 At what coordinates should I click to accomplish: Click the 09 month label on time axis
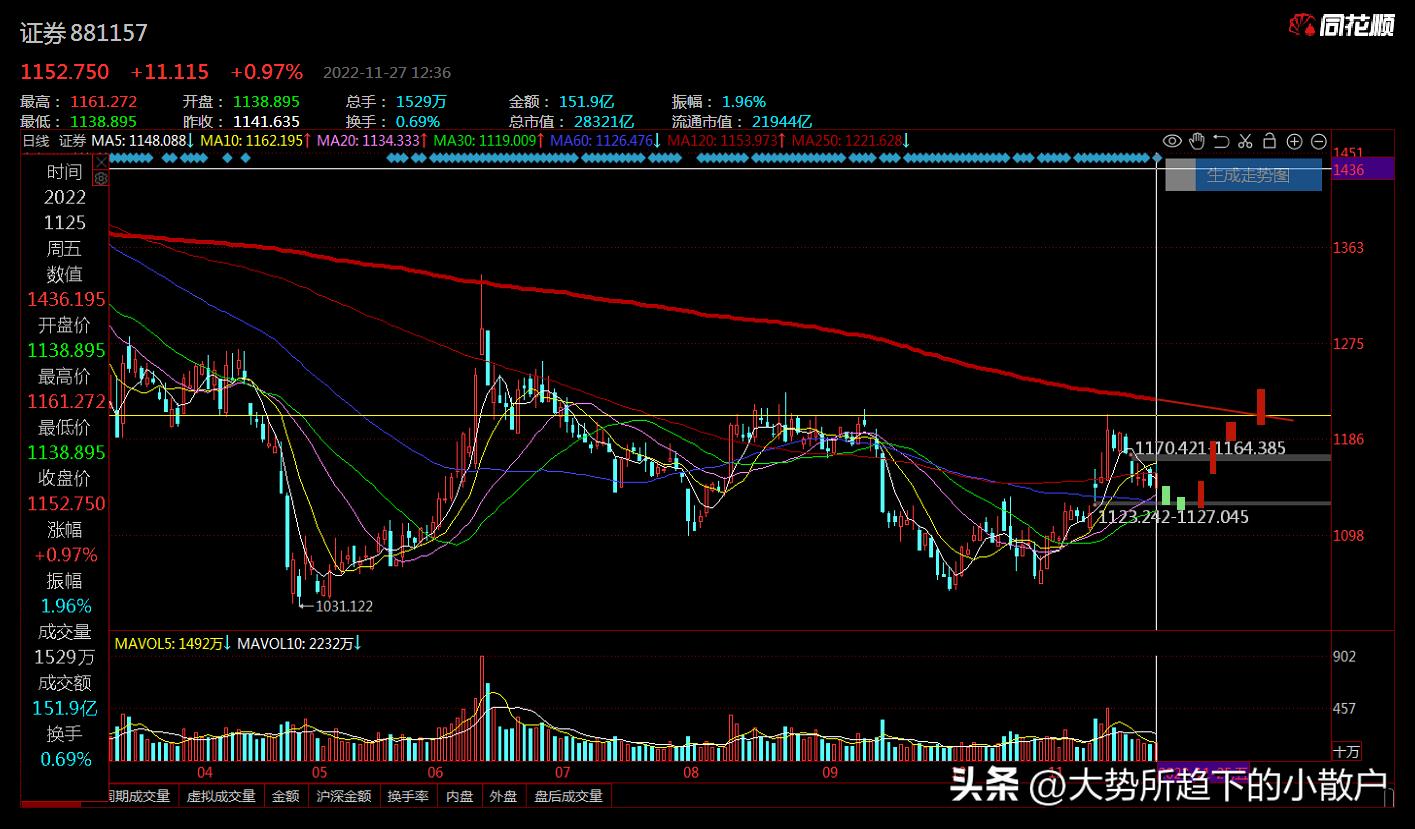(x=829, y=772)
